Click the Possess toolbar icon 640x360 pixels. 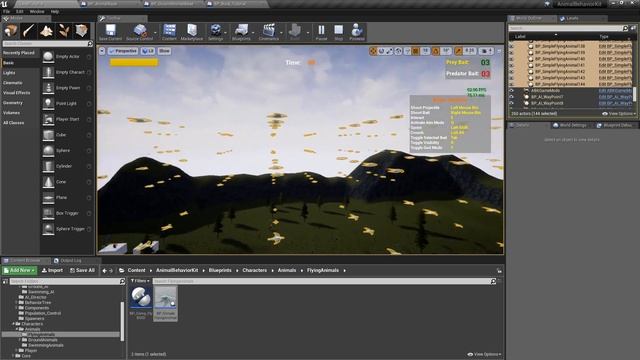(357, 32)
